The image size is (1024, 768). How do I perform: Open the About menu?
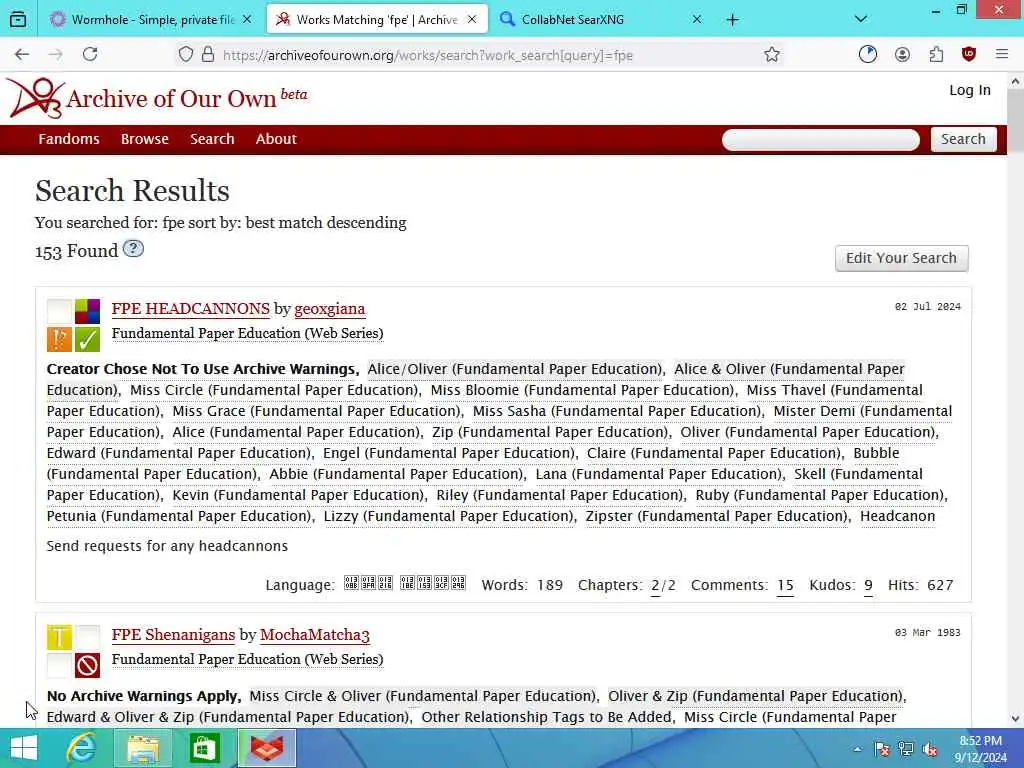276,139
